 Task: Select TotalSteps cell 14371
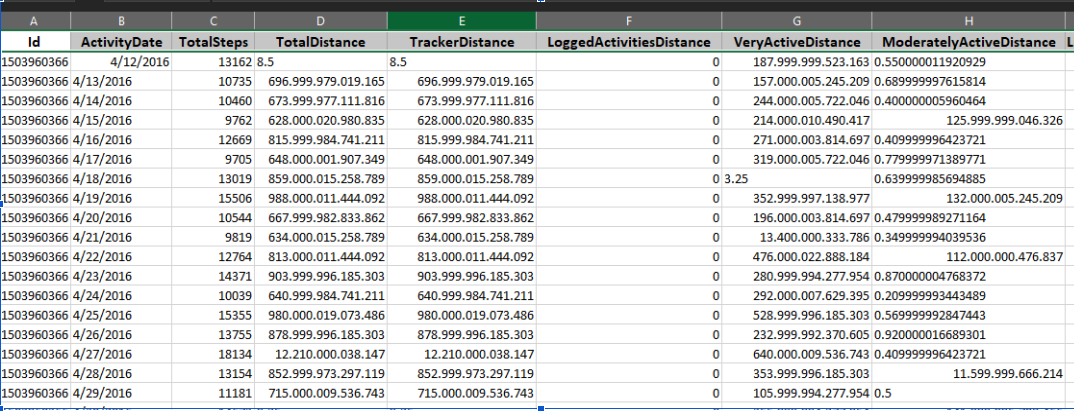(x=213, y=276)
